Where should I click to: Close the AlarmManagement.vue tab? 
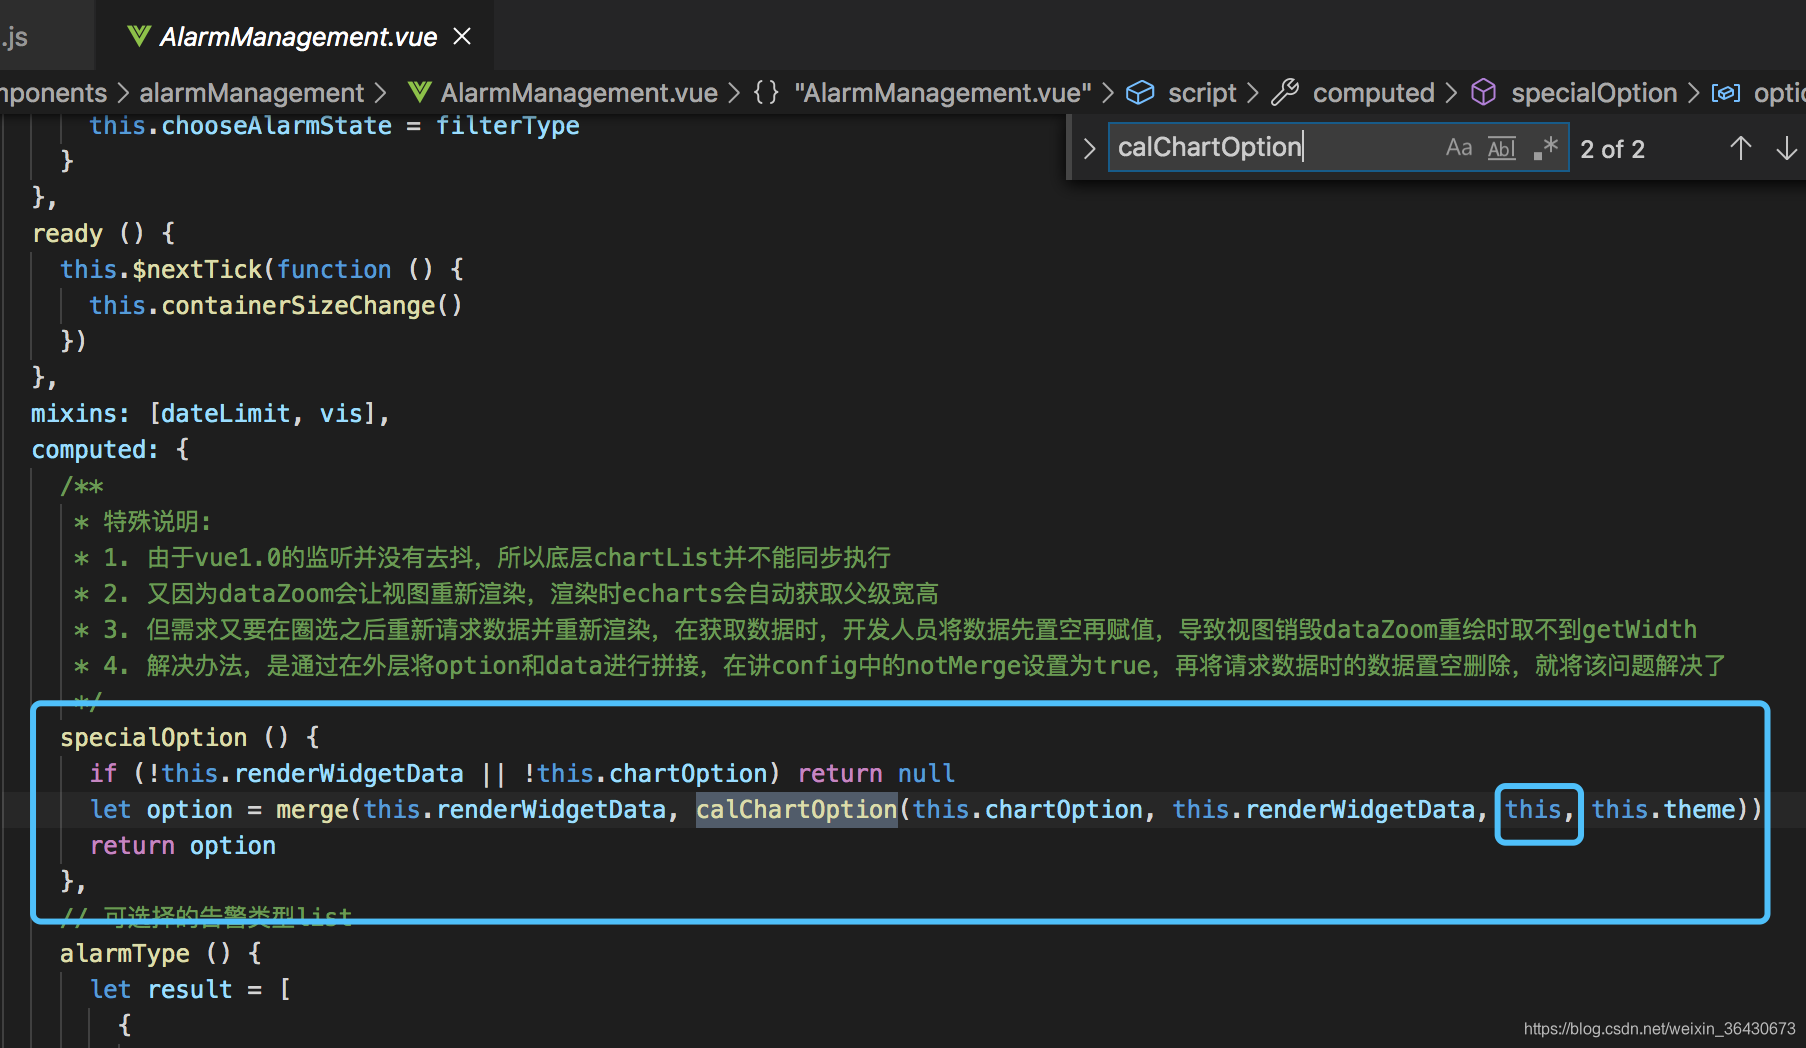[462, 37]
